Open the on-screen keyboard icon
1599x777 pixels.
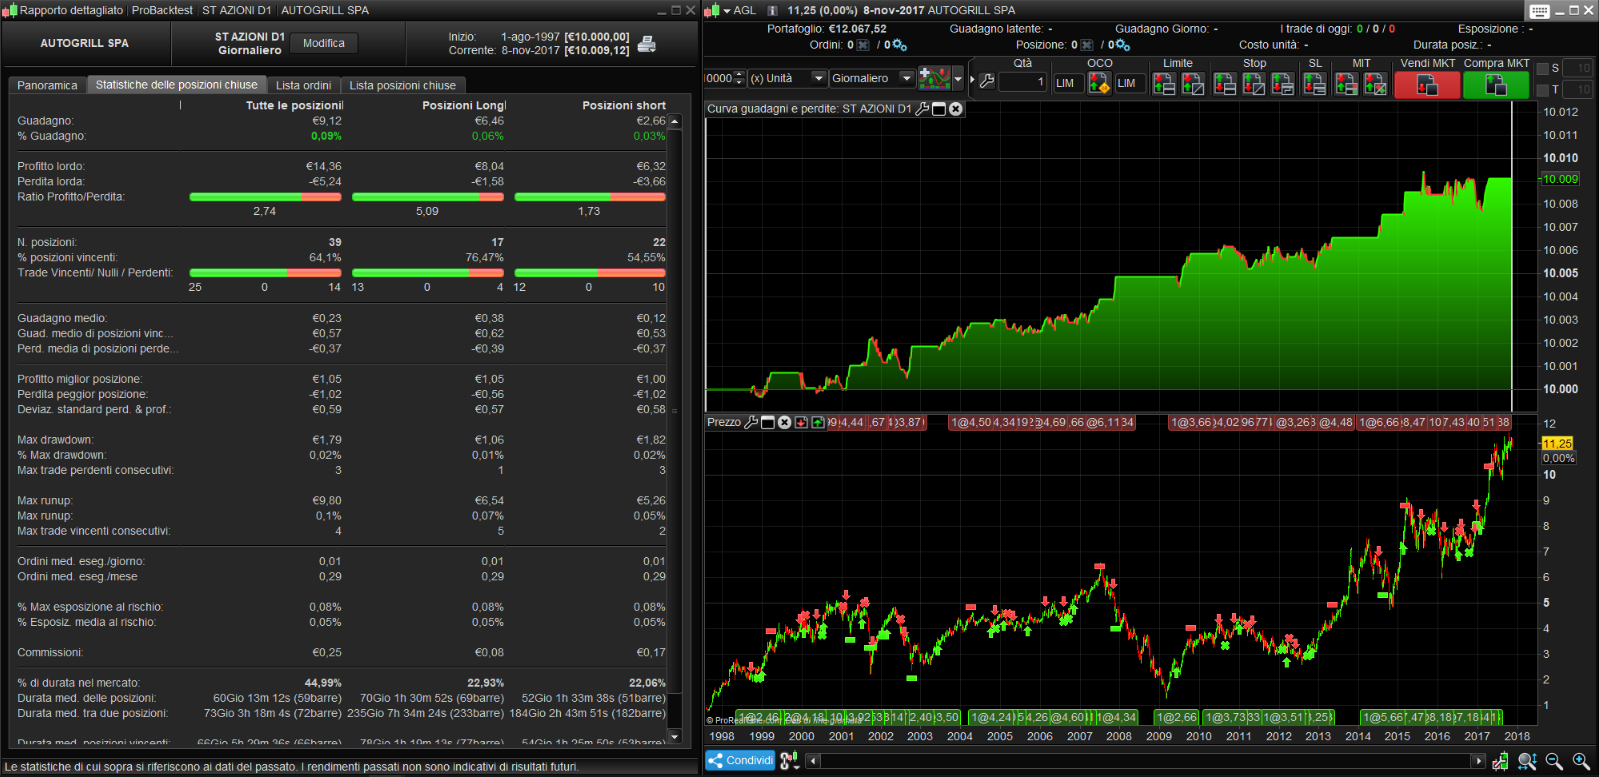point(1539,11)
